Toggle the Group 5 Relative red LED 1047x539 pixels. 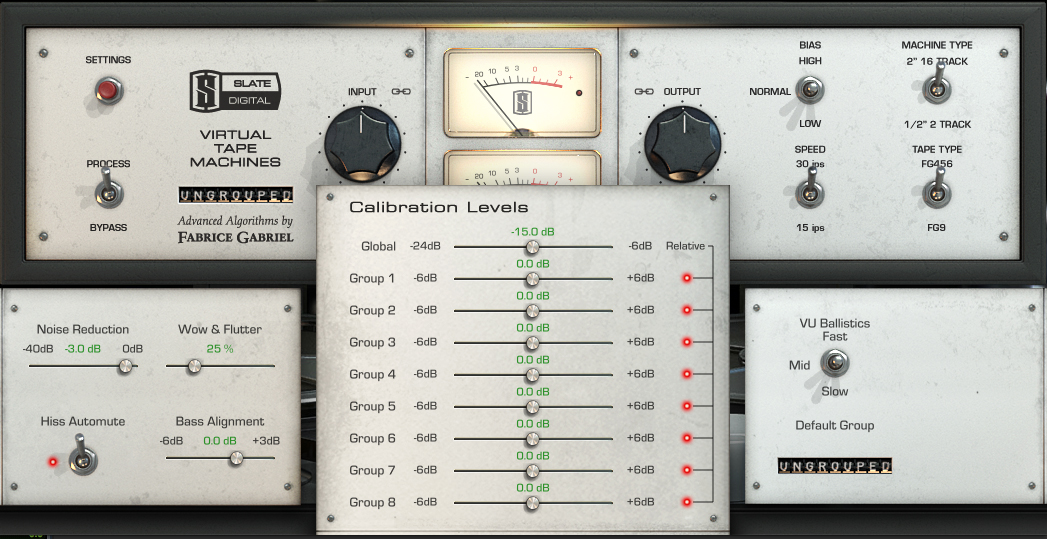[x=686, y=406]
